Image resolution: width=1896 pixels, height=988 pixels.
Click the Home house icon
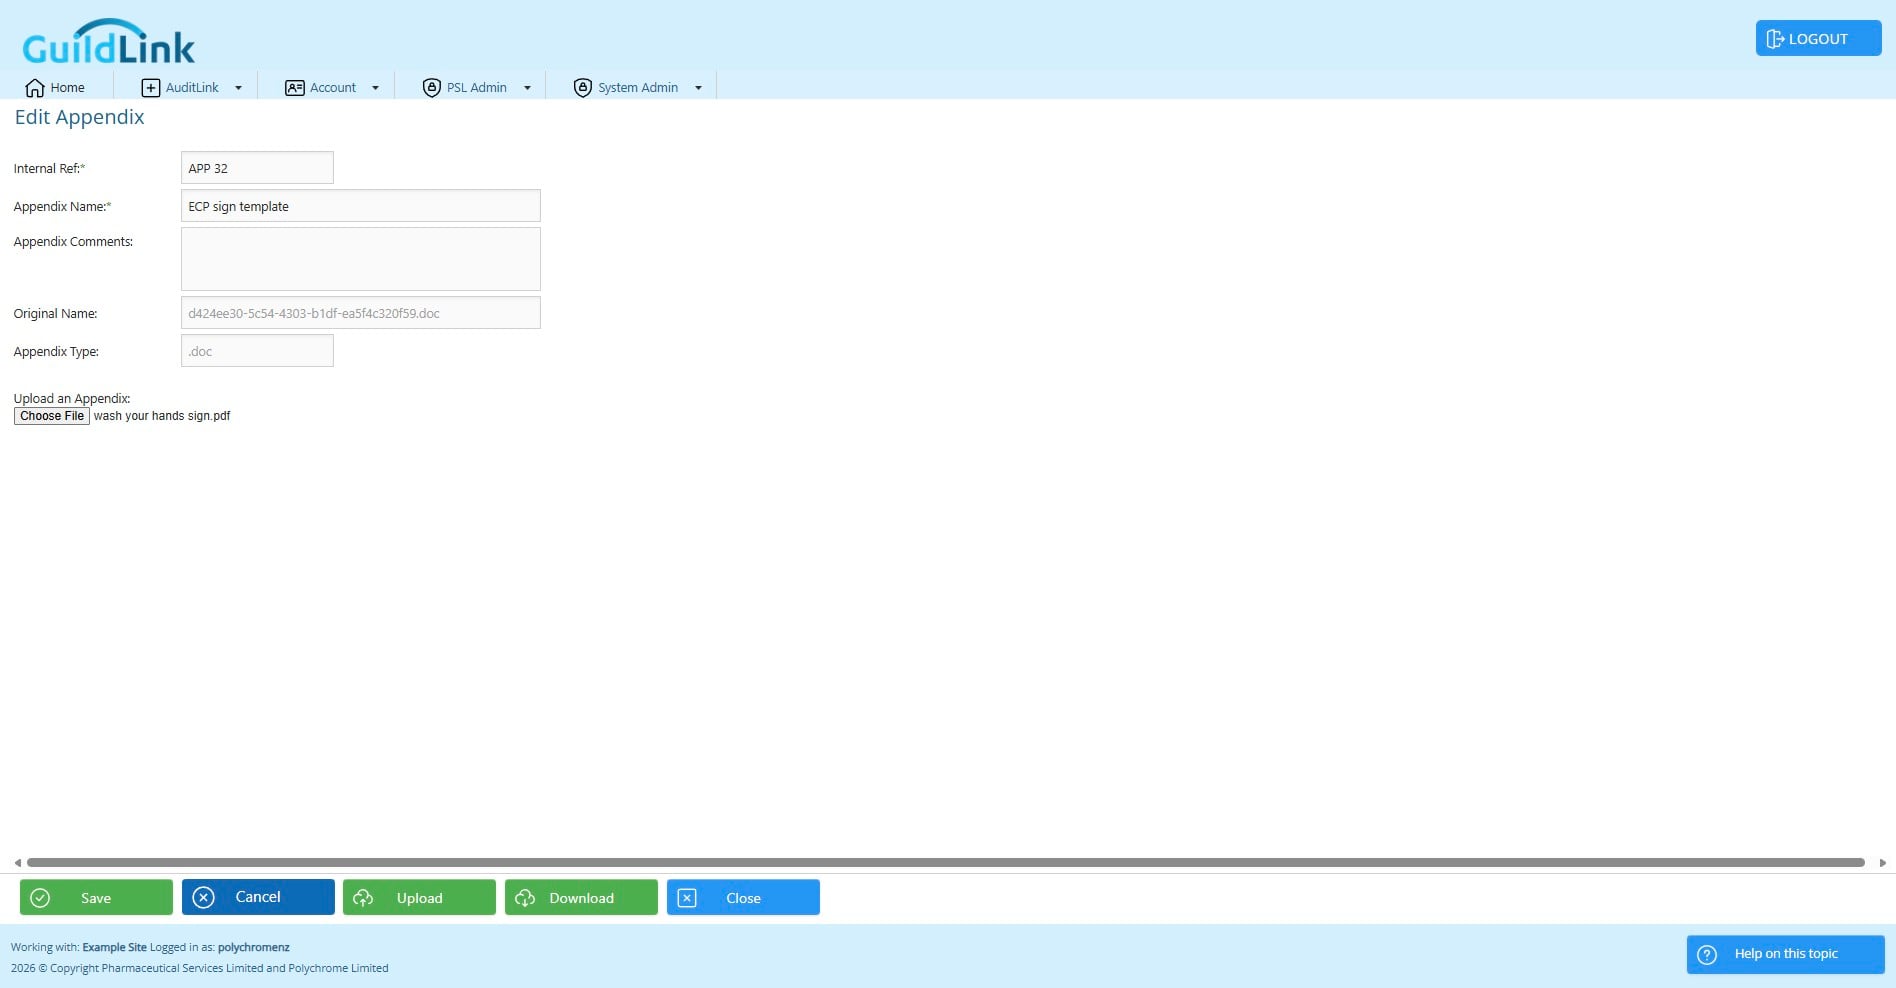[35, 88]
